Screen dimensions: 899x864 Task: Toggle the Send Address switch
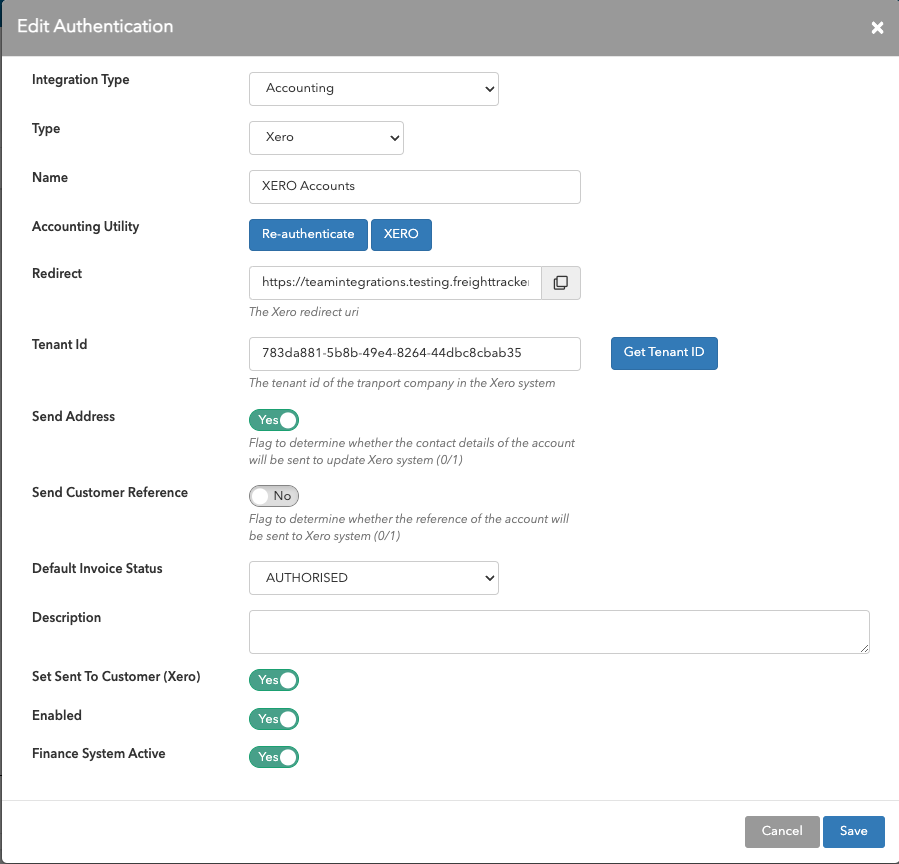274,420
